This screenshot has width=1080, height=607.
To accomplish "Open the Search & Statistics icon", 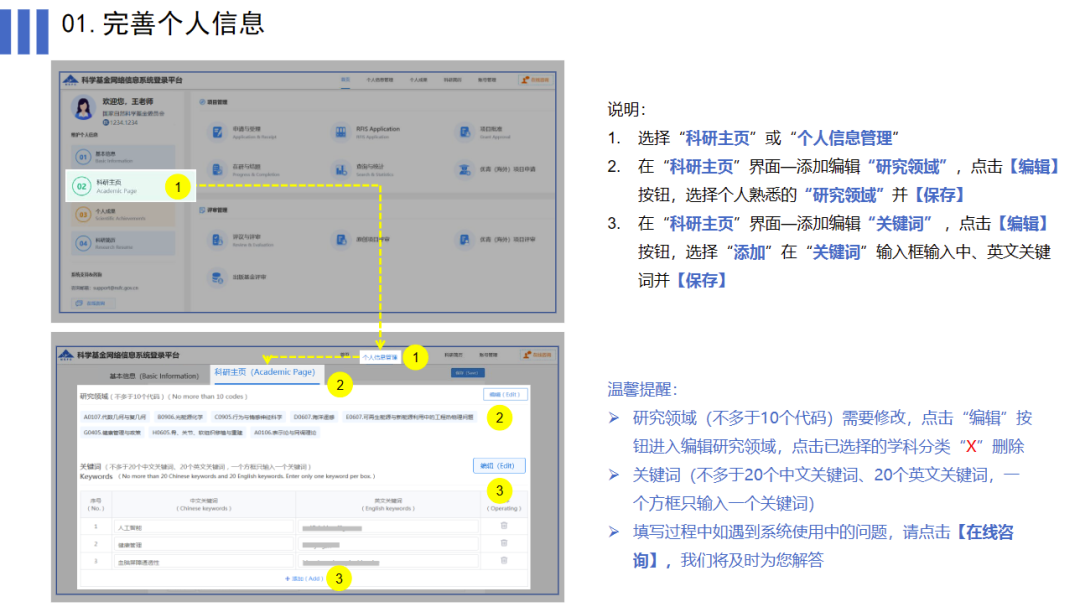I will [x=341, y=169].
